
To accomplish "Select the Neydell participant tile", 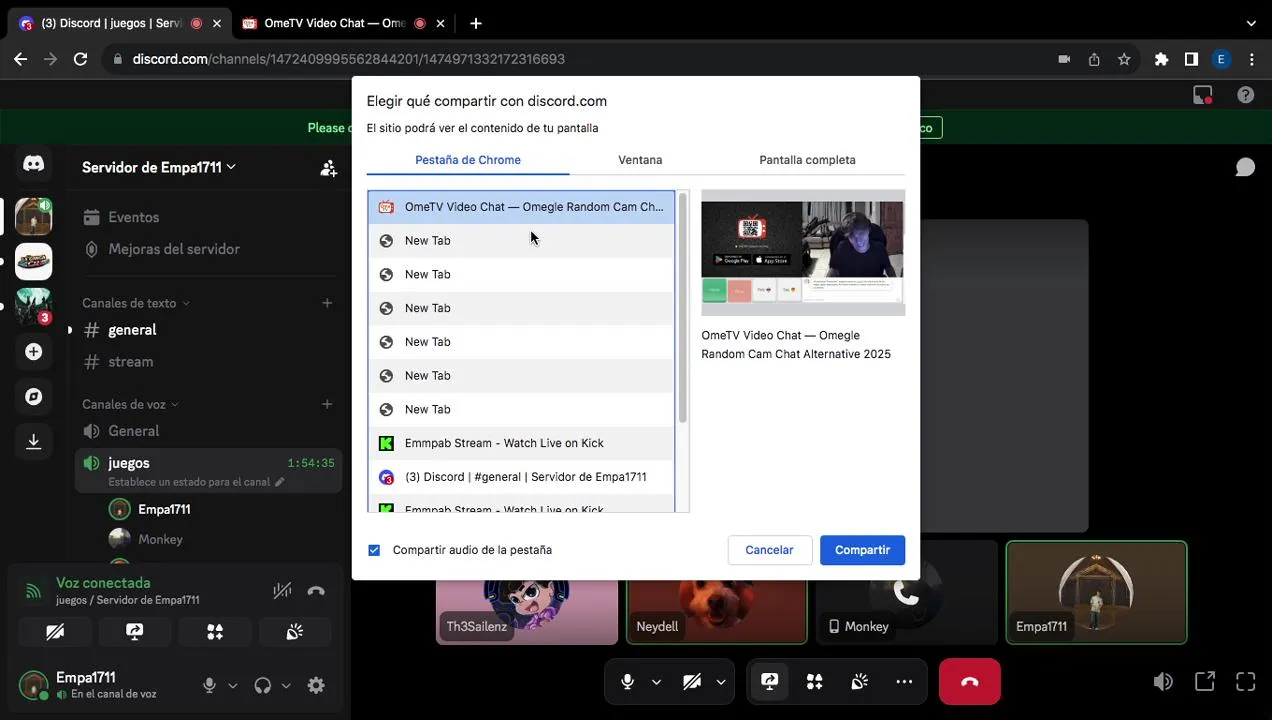I will (x=716, y=592).
